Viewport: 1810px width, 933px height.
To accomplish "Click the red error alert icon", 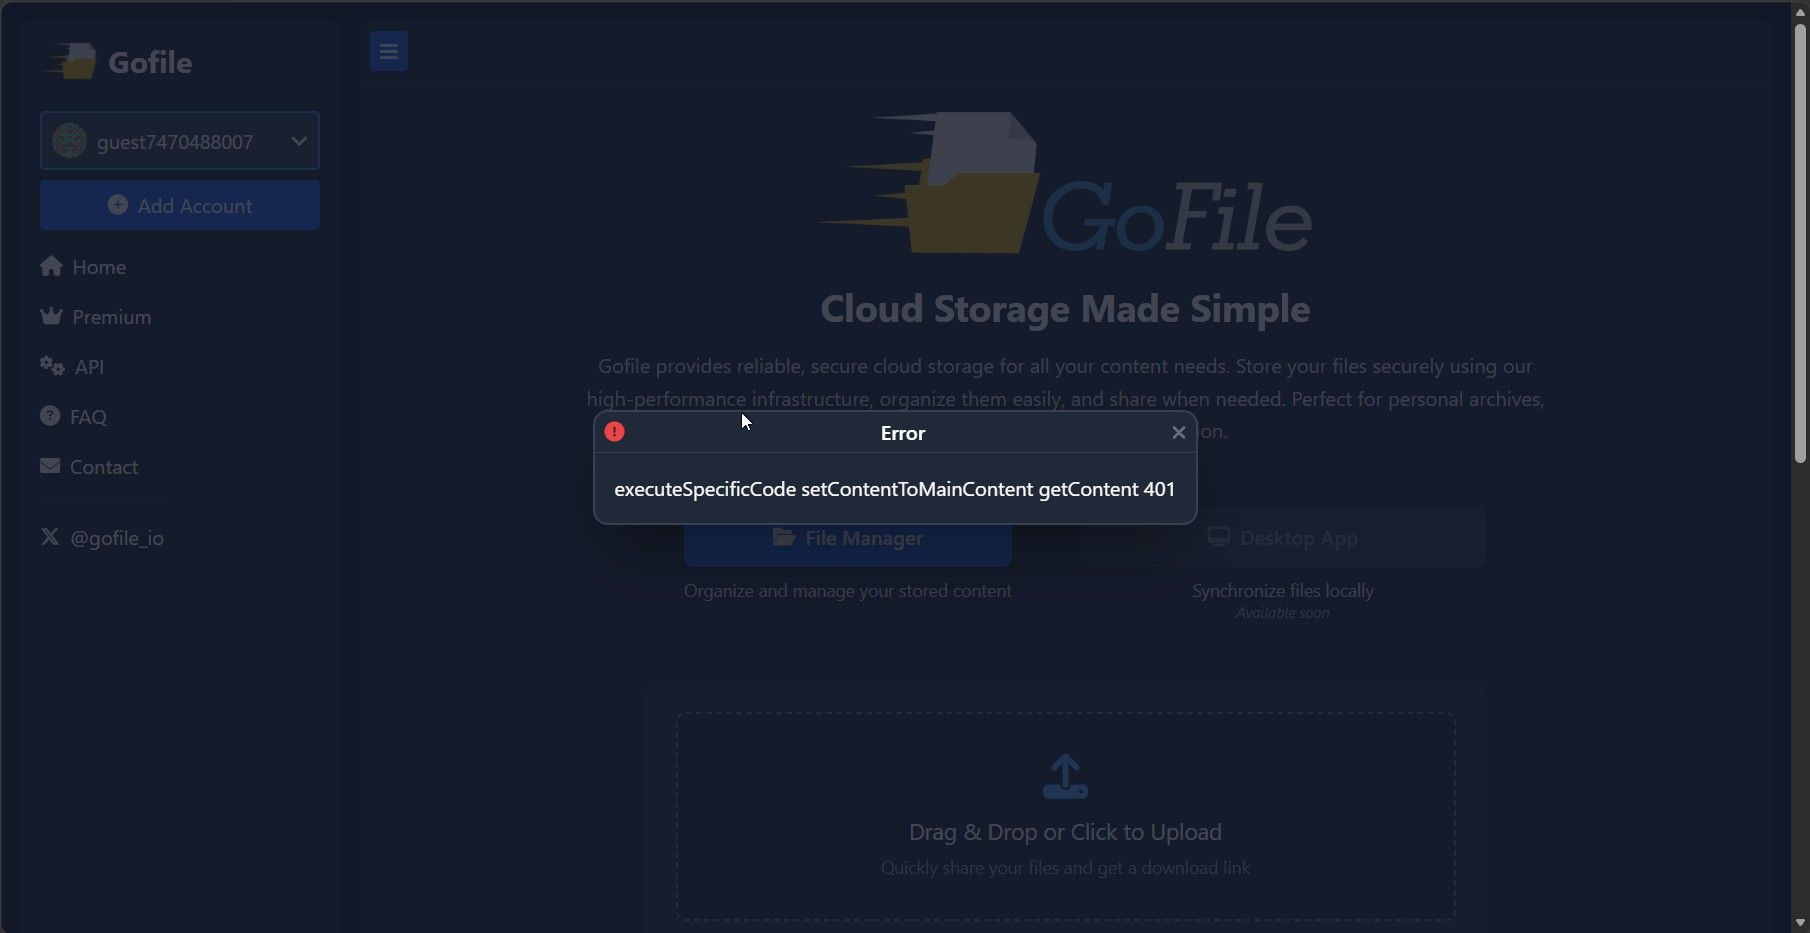I will pos(614,432).
